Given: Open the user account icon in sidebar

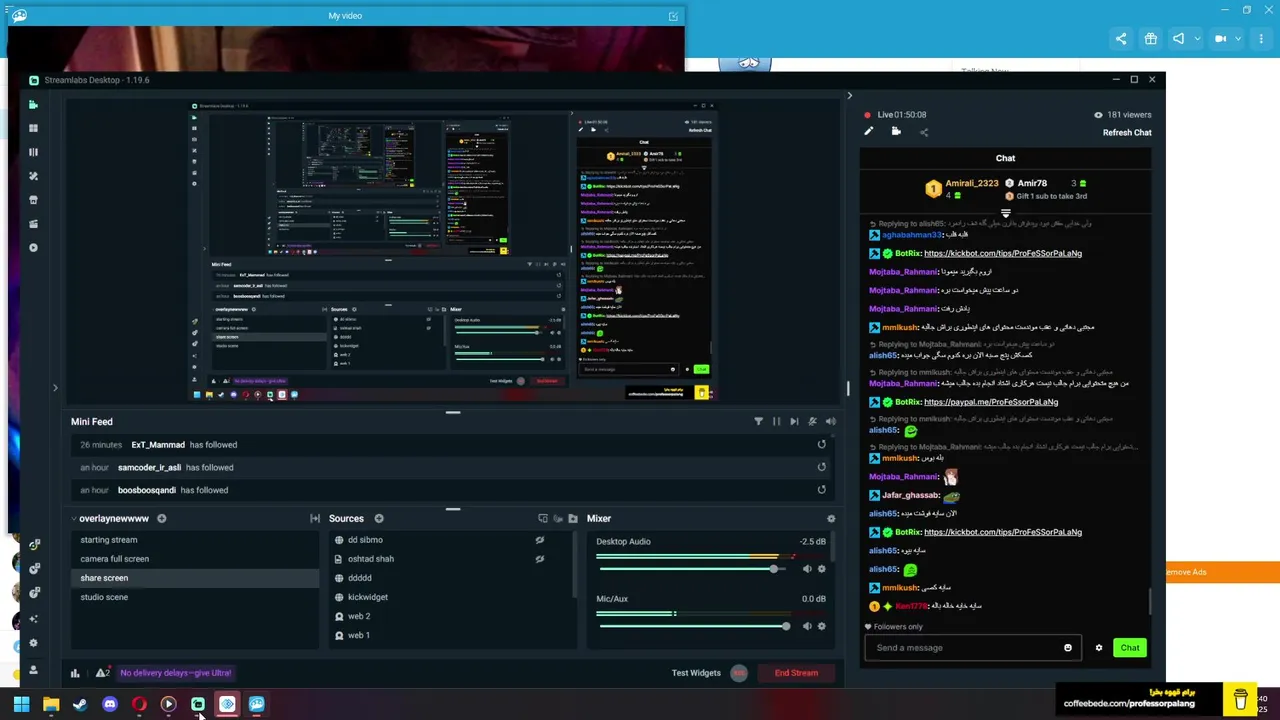Looking at the screenshot, I should 33,670.
